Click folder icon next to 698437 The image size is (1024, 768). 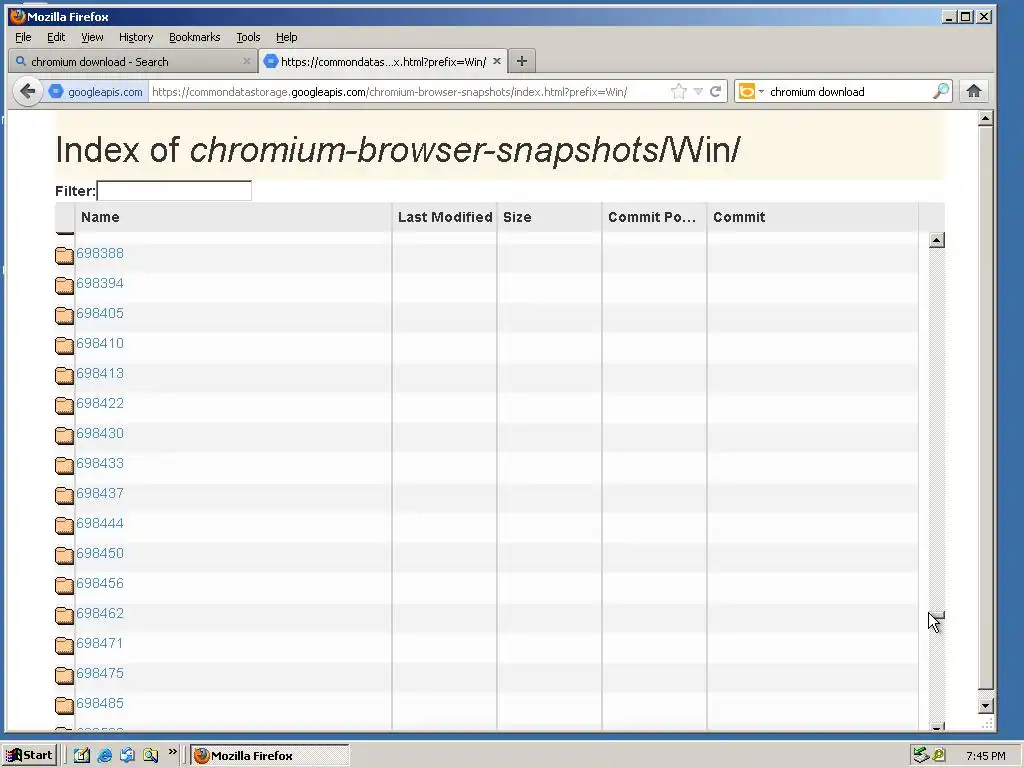click(x=64, y=495)
